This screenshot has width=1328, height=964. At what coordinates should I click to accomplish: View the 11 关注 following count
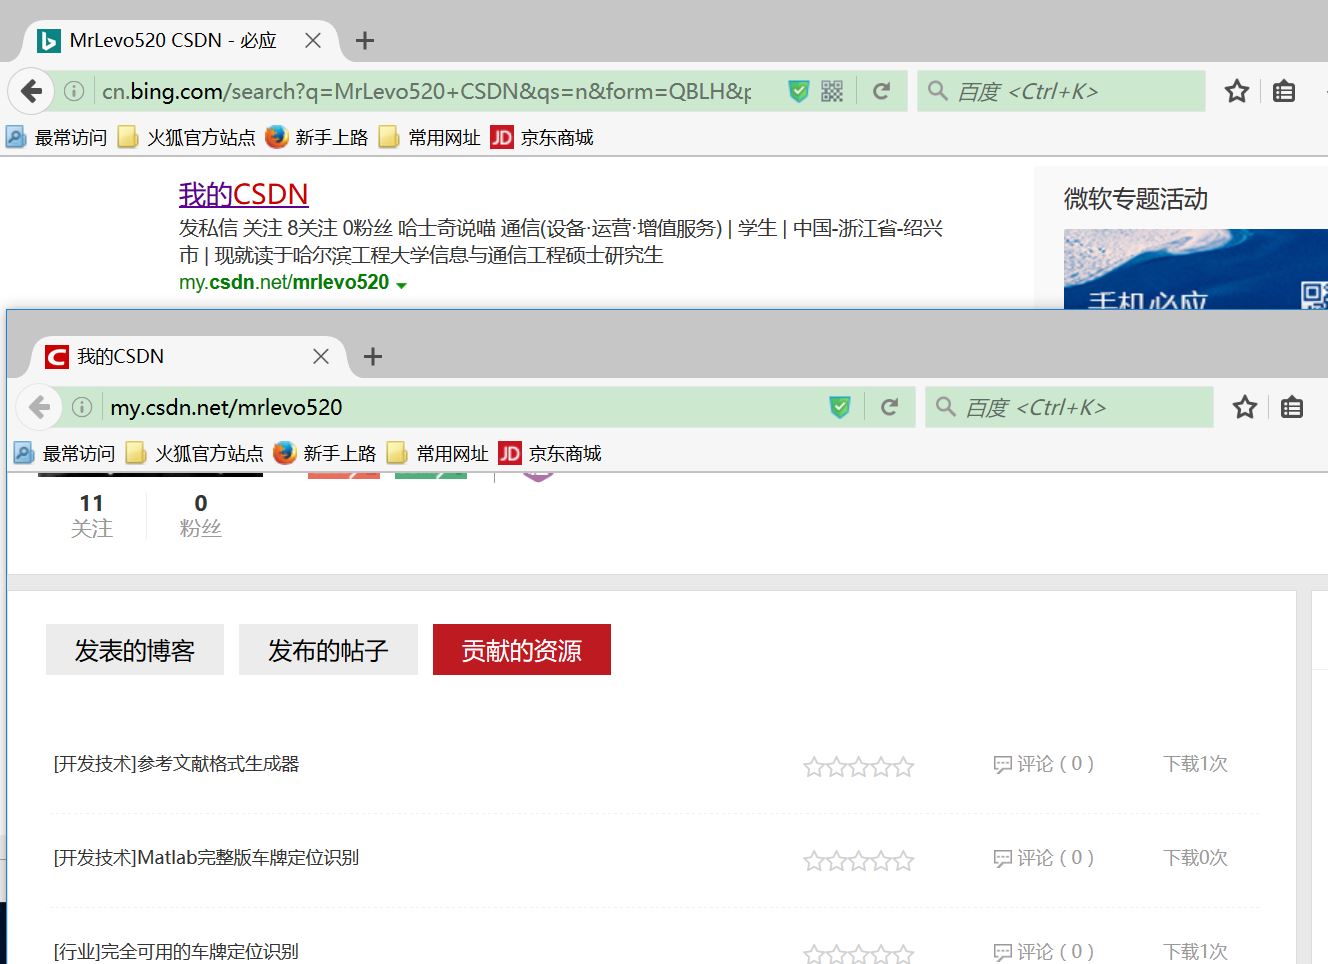pyautogui.click(x=91, y=516)
